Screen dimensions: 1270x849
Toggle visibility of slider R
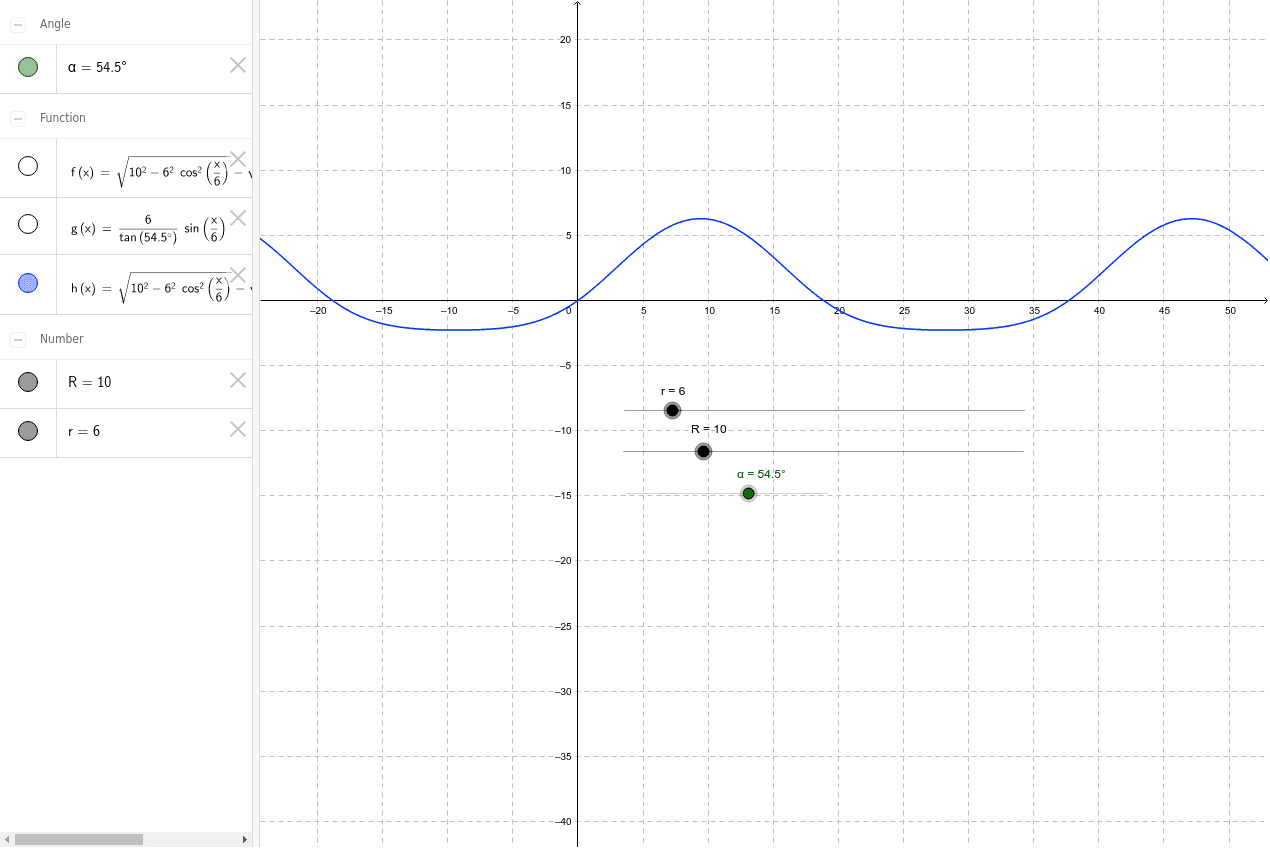point(28,382)
